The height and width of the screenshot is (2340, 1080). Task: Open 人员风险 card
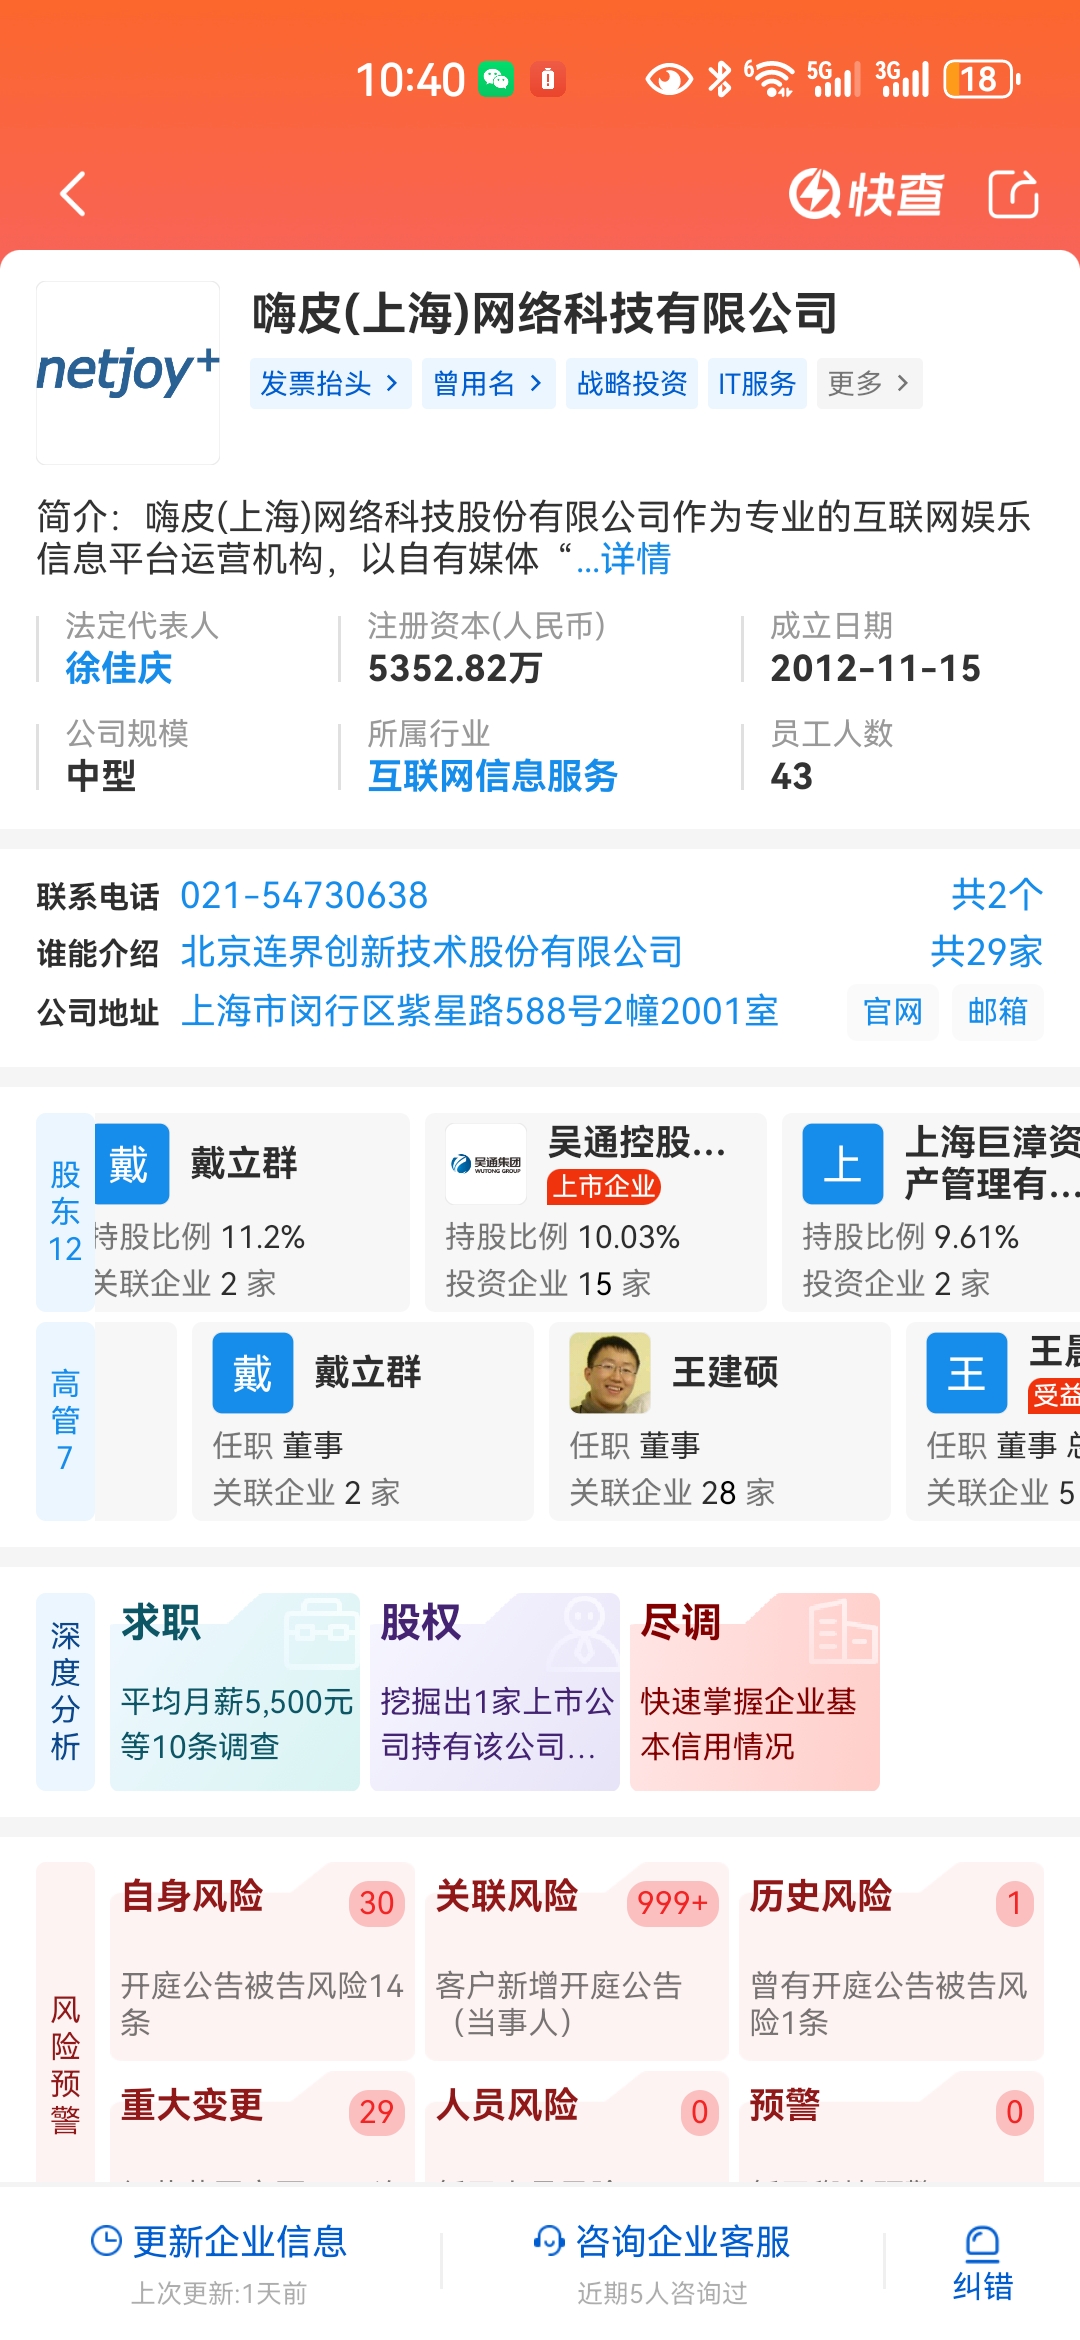pyautogui.click(x=577, y=2127)
